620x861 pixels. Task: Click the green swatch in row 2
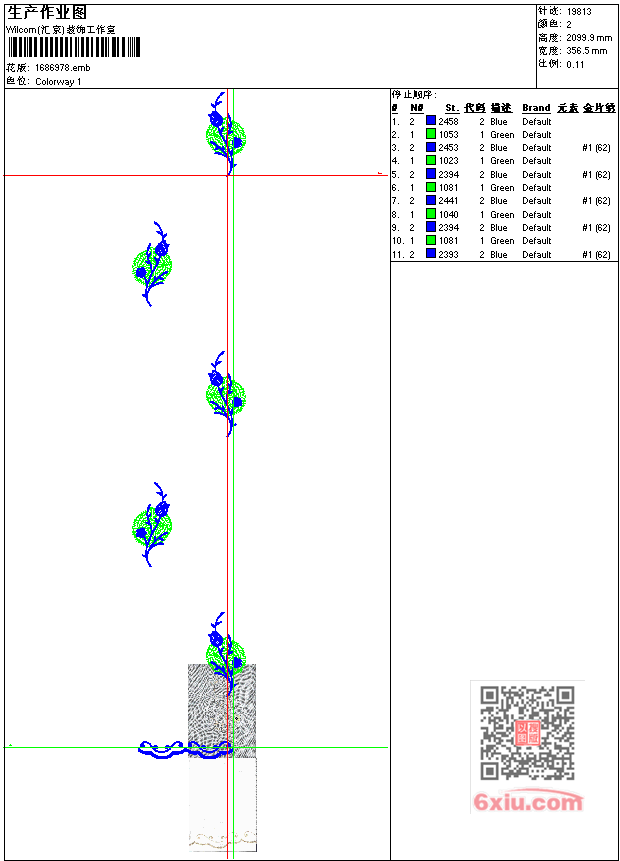431,134
